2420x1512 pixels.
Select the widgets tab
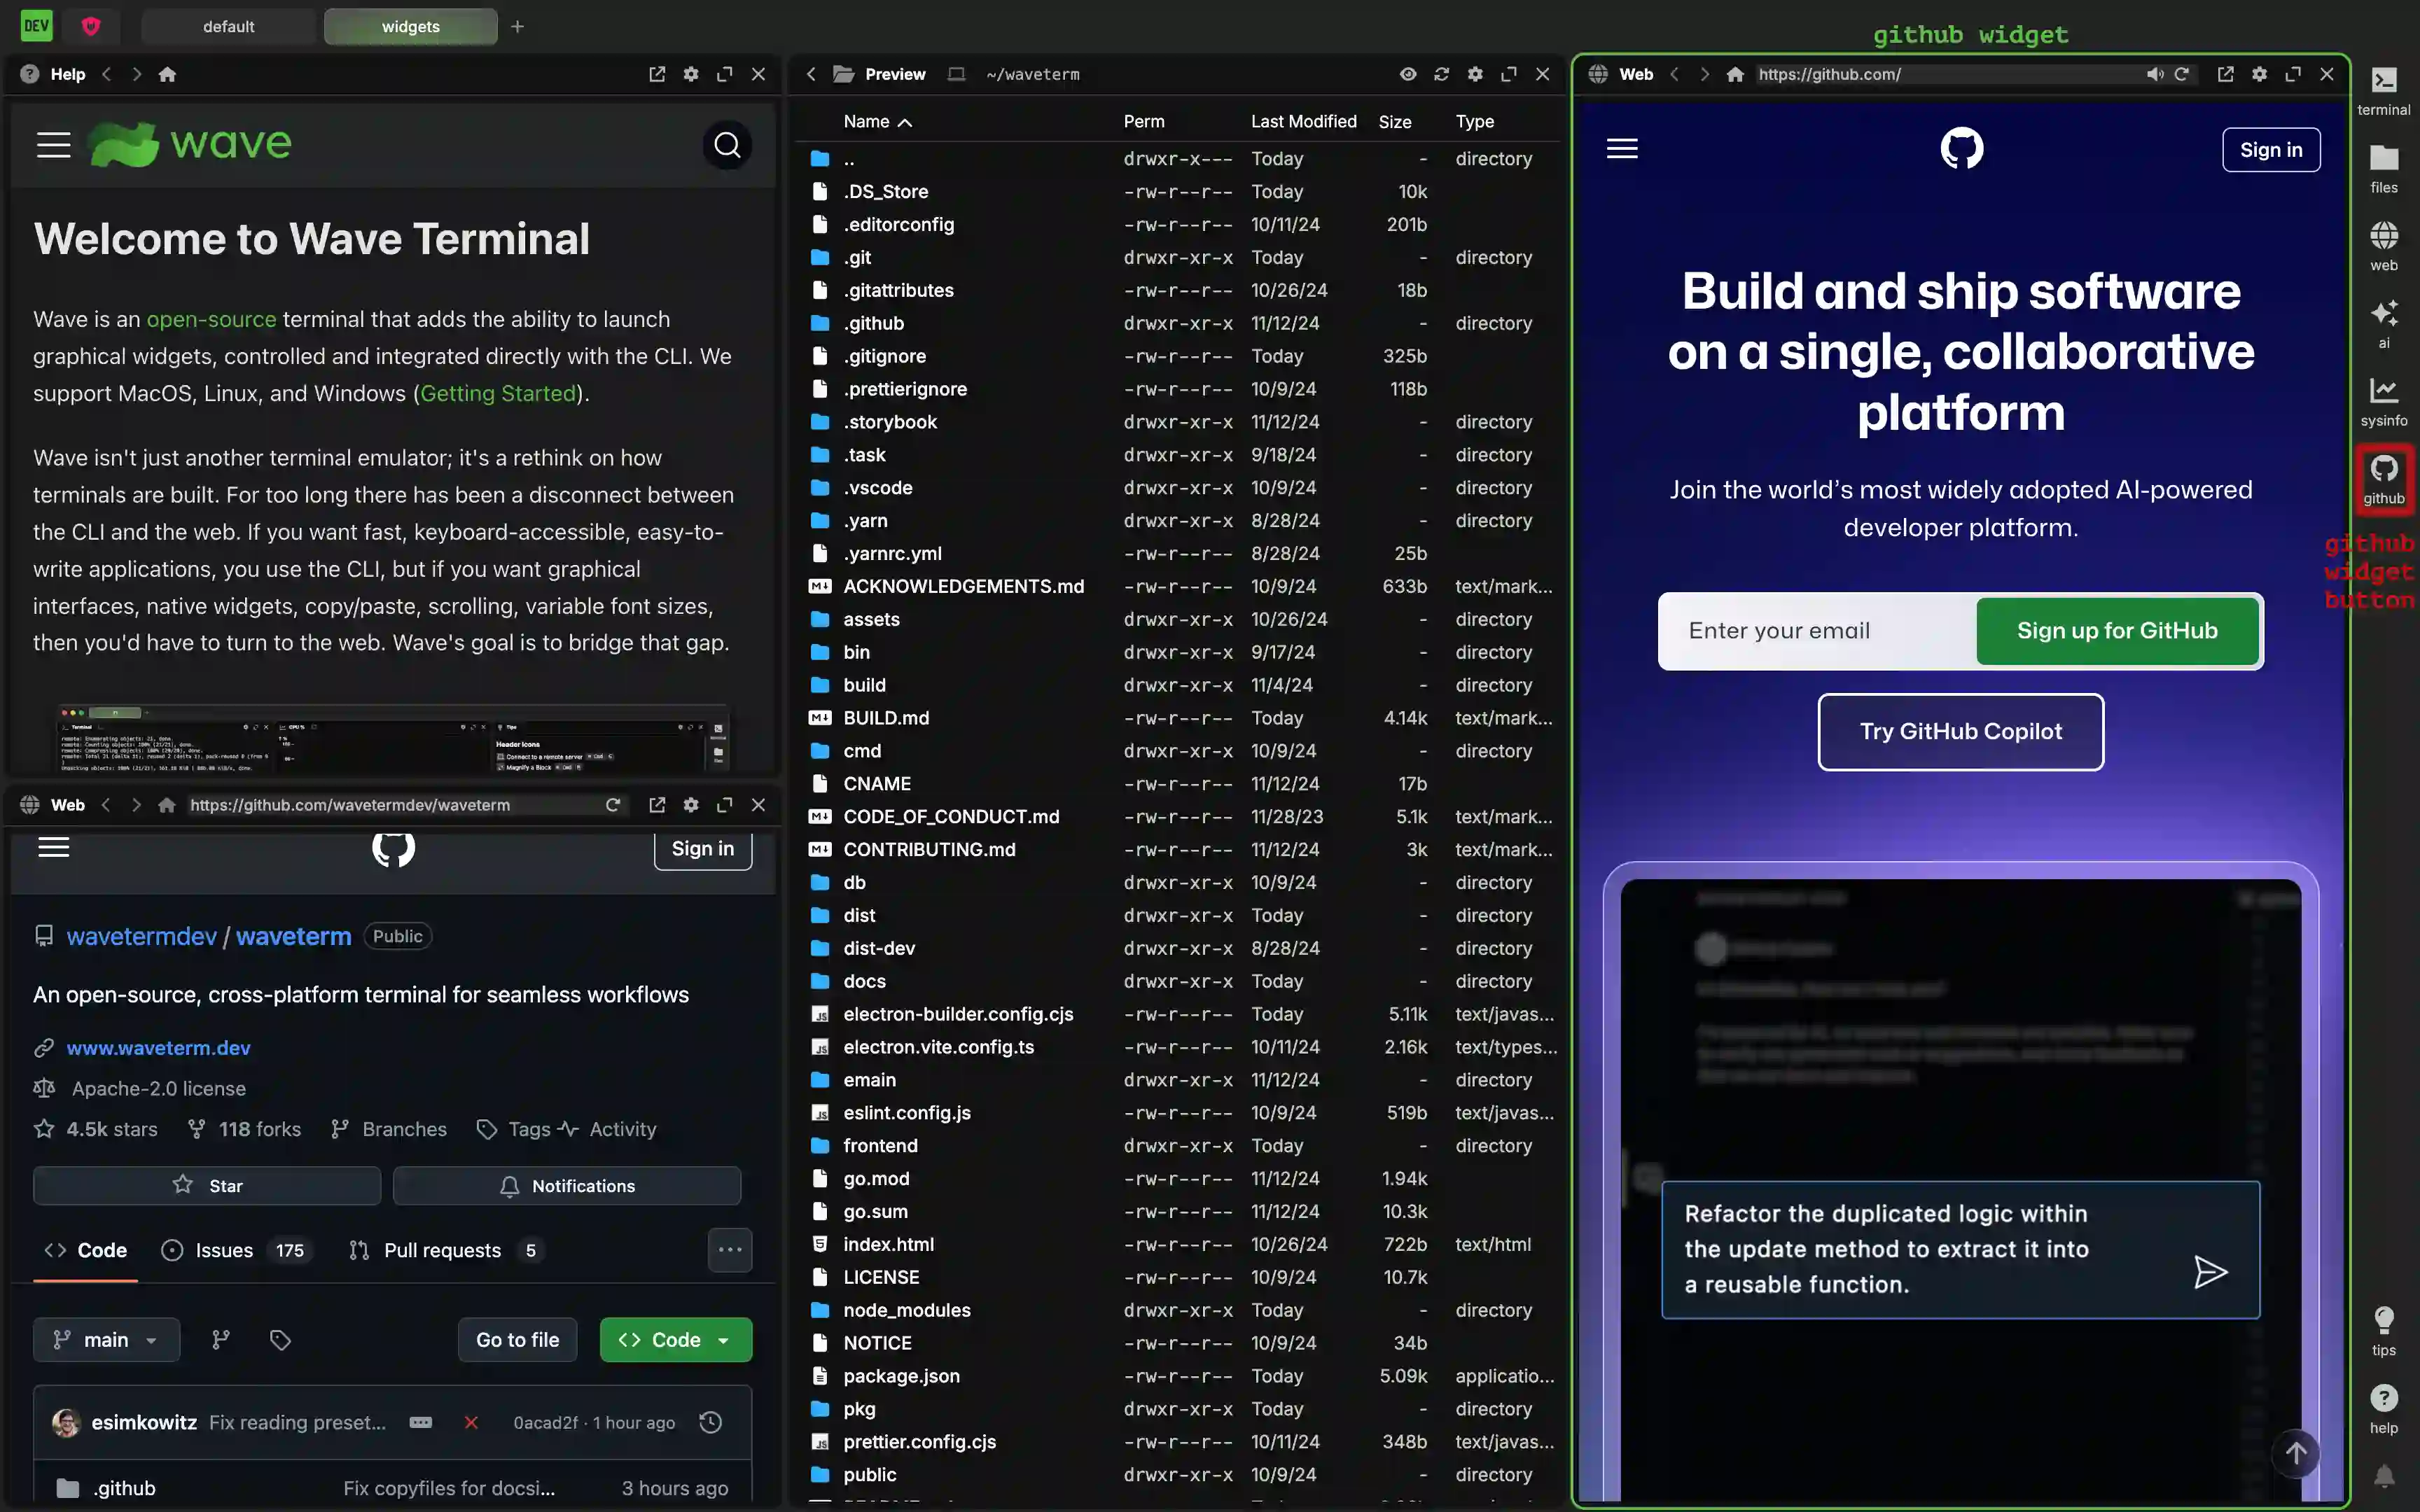(410, 27)
